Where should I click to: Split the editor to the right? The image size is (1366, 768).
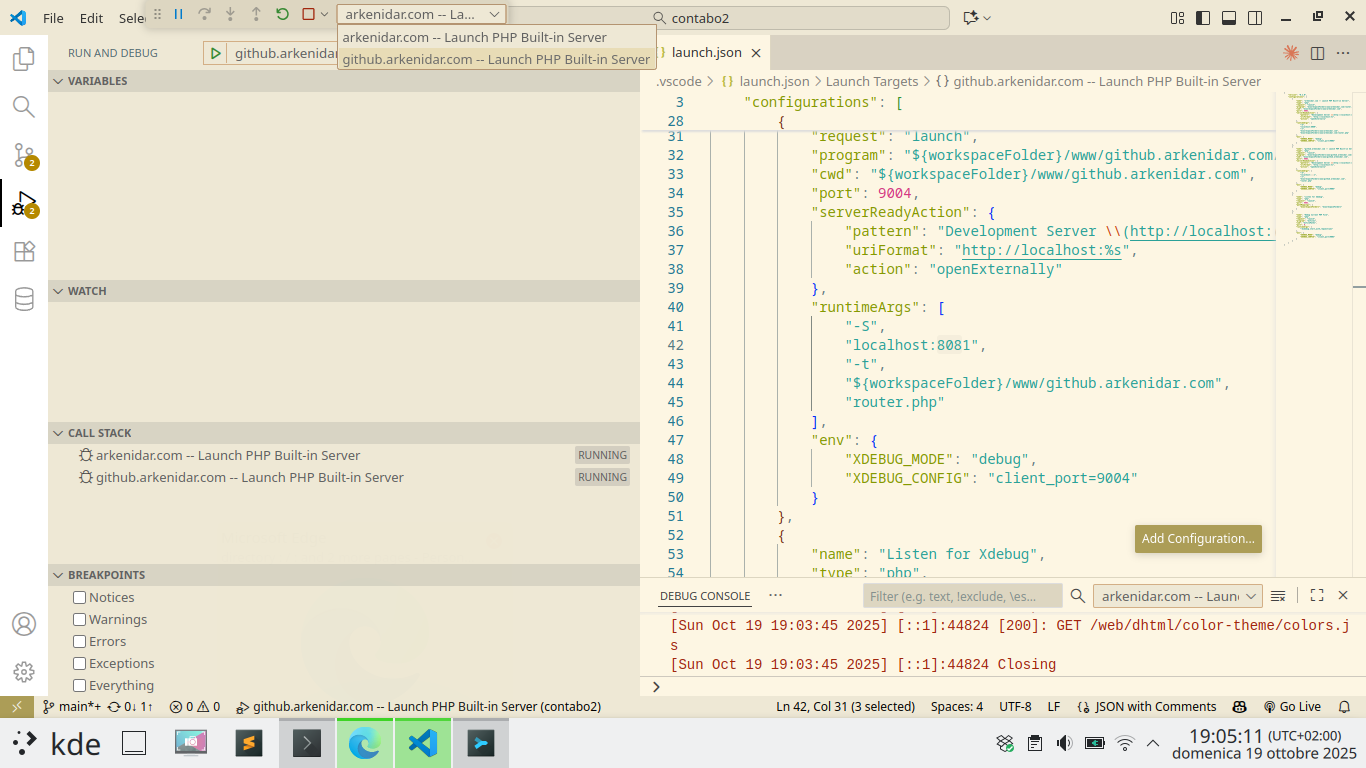pos(1317,53)
